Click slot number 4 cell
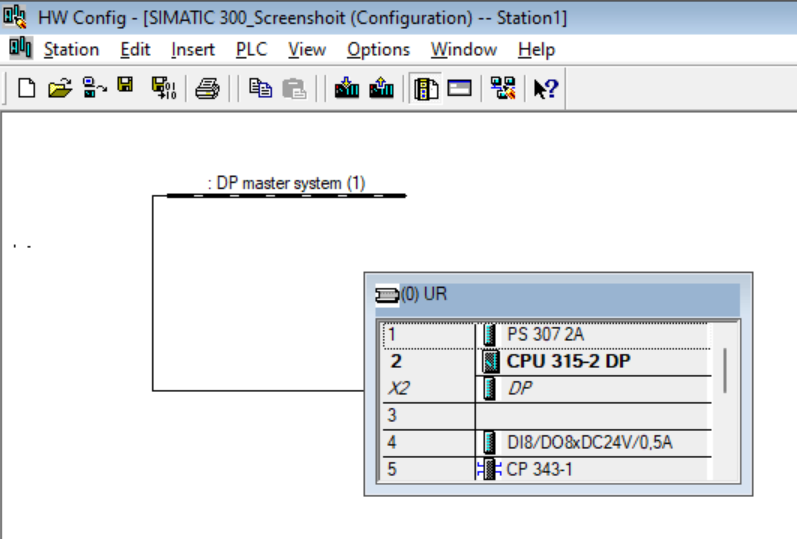This screenshot has width=797, height=539. click(428, 442)
